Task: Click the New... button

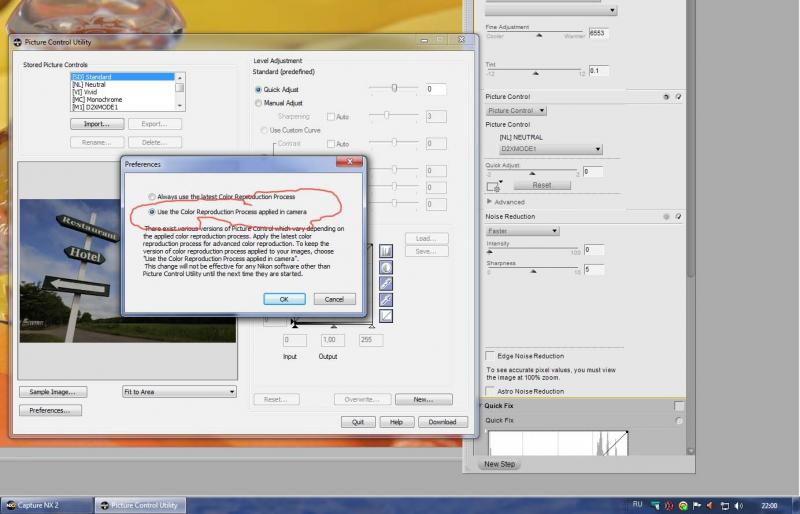Action: (x=423, y=399)
